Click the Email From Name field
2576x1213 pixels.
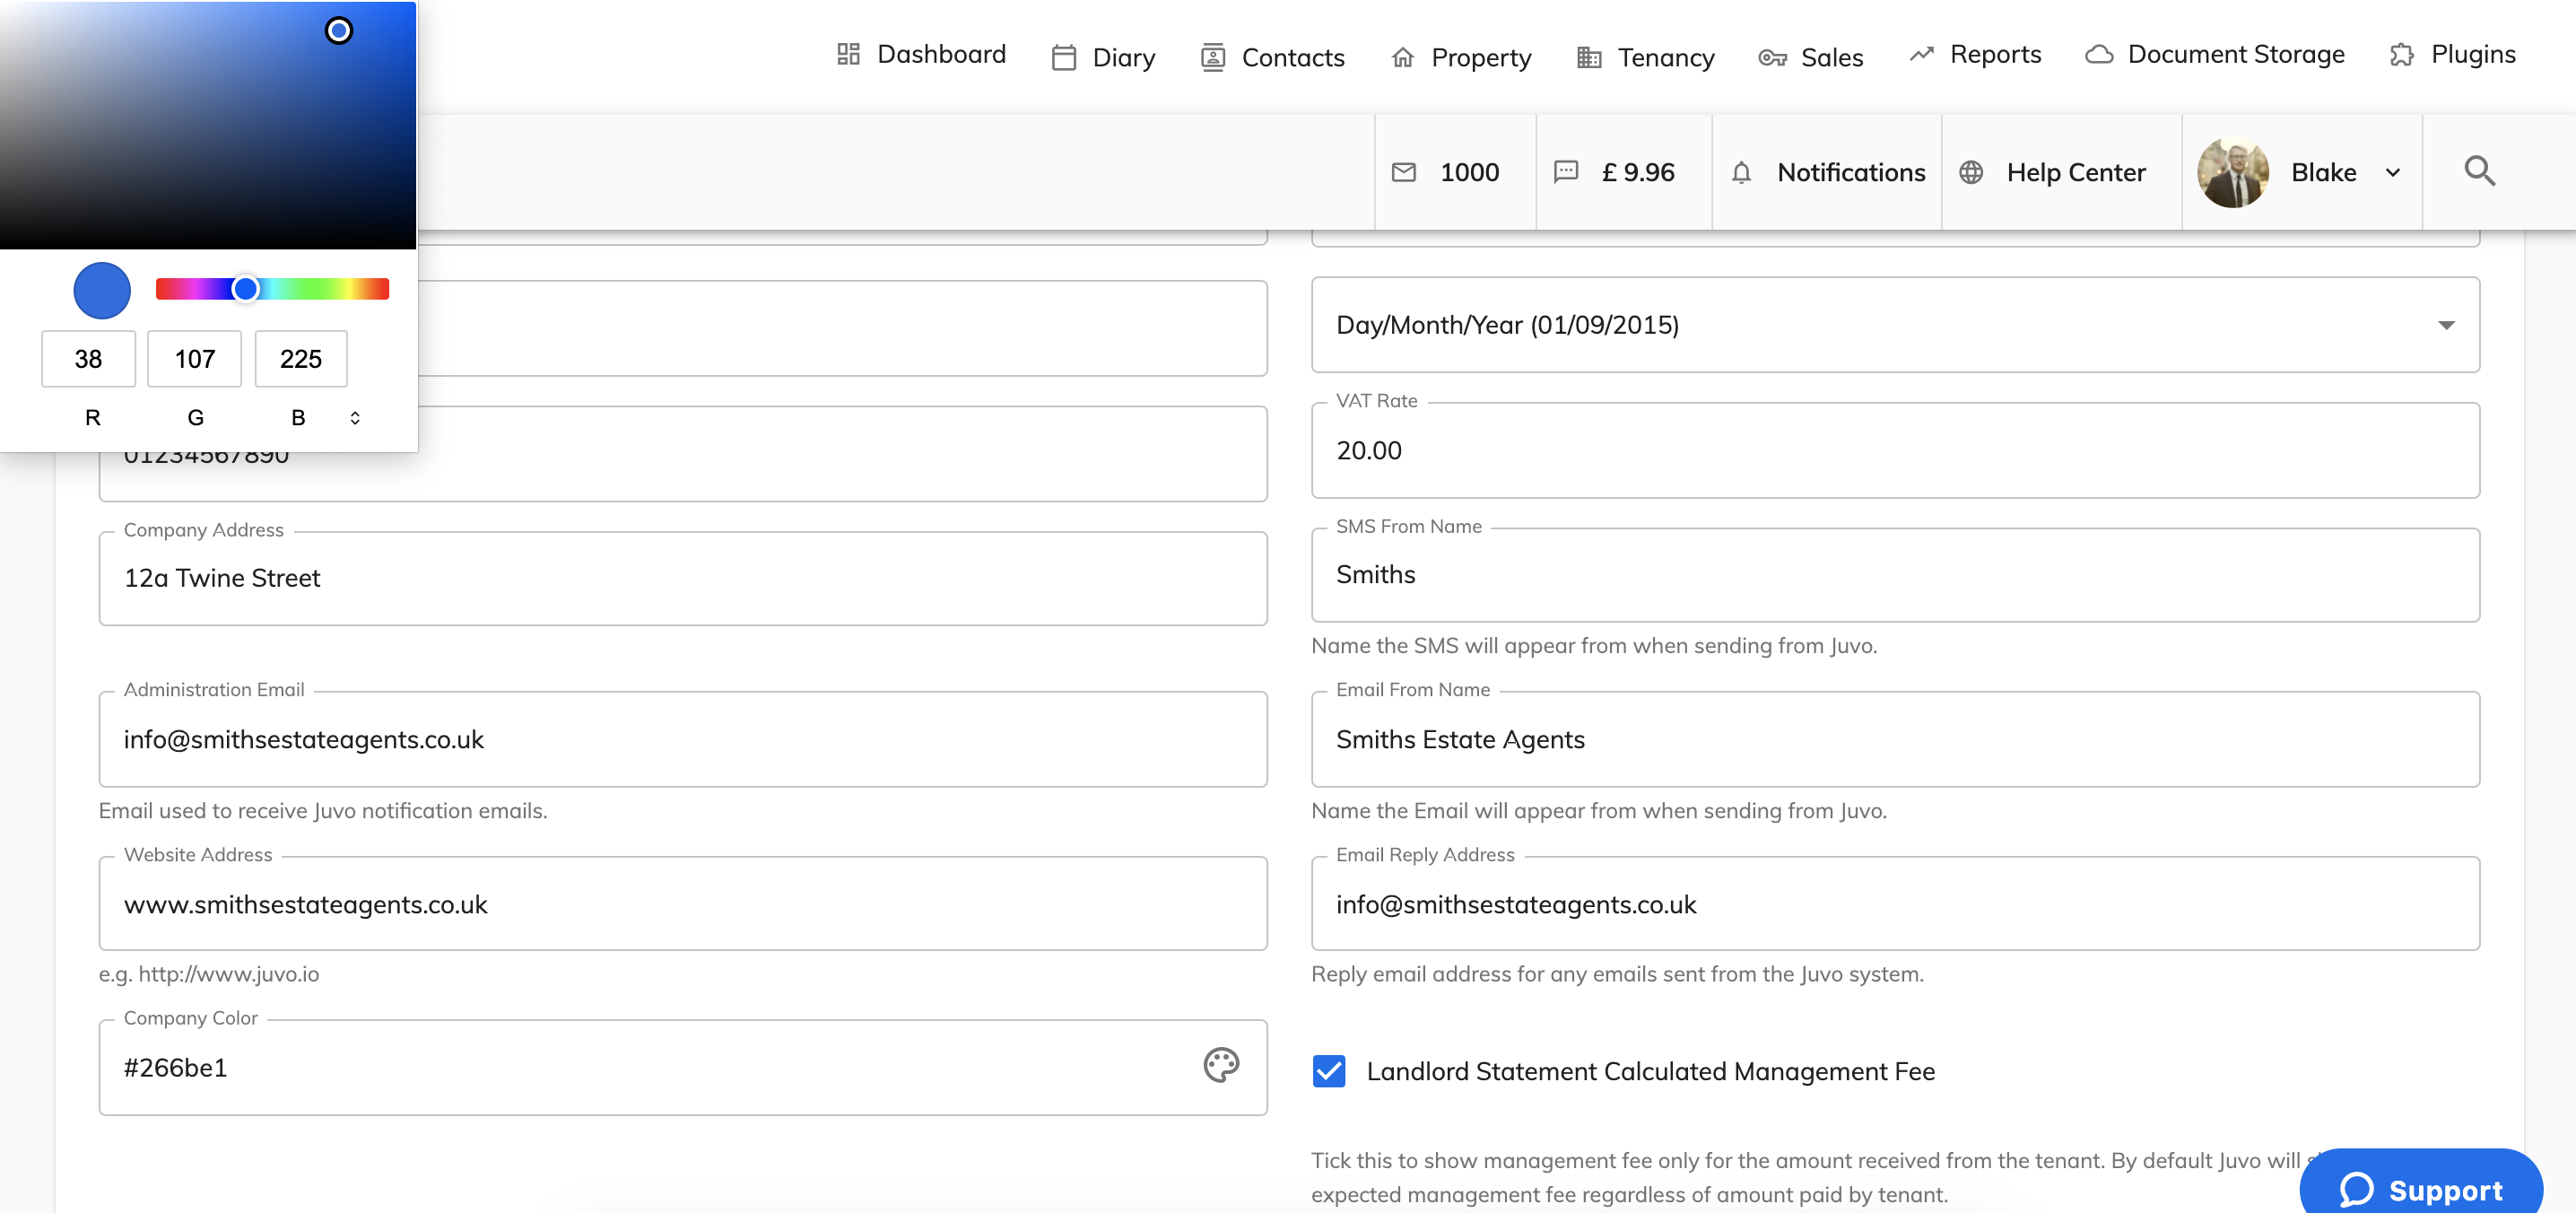pyautogui.click(x=1895, y=739)
